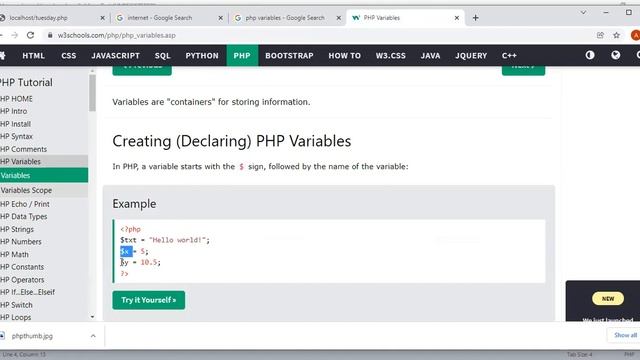Open the HTML tutorial in the top nav
Image resolution: width=640 pixels, height=360 pixels.
33,56
